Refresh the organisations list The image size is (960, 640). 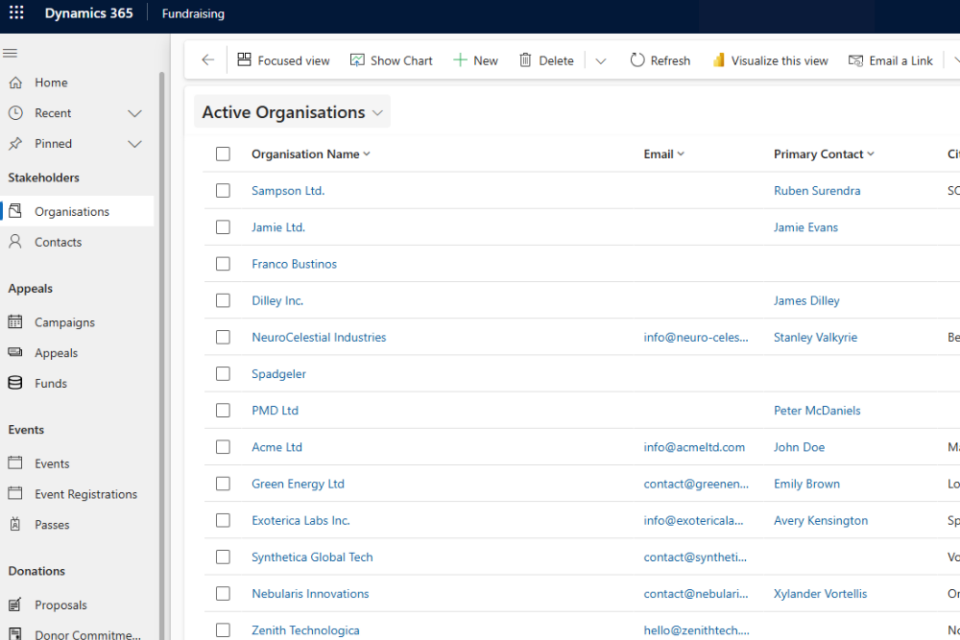pos(660,60)
